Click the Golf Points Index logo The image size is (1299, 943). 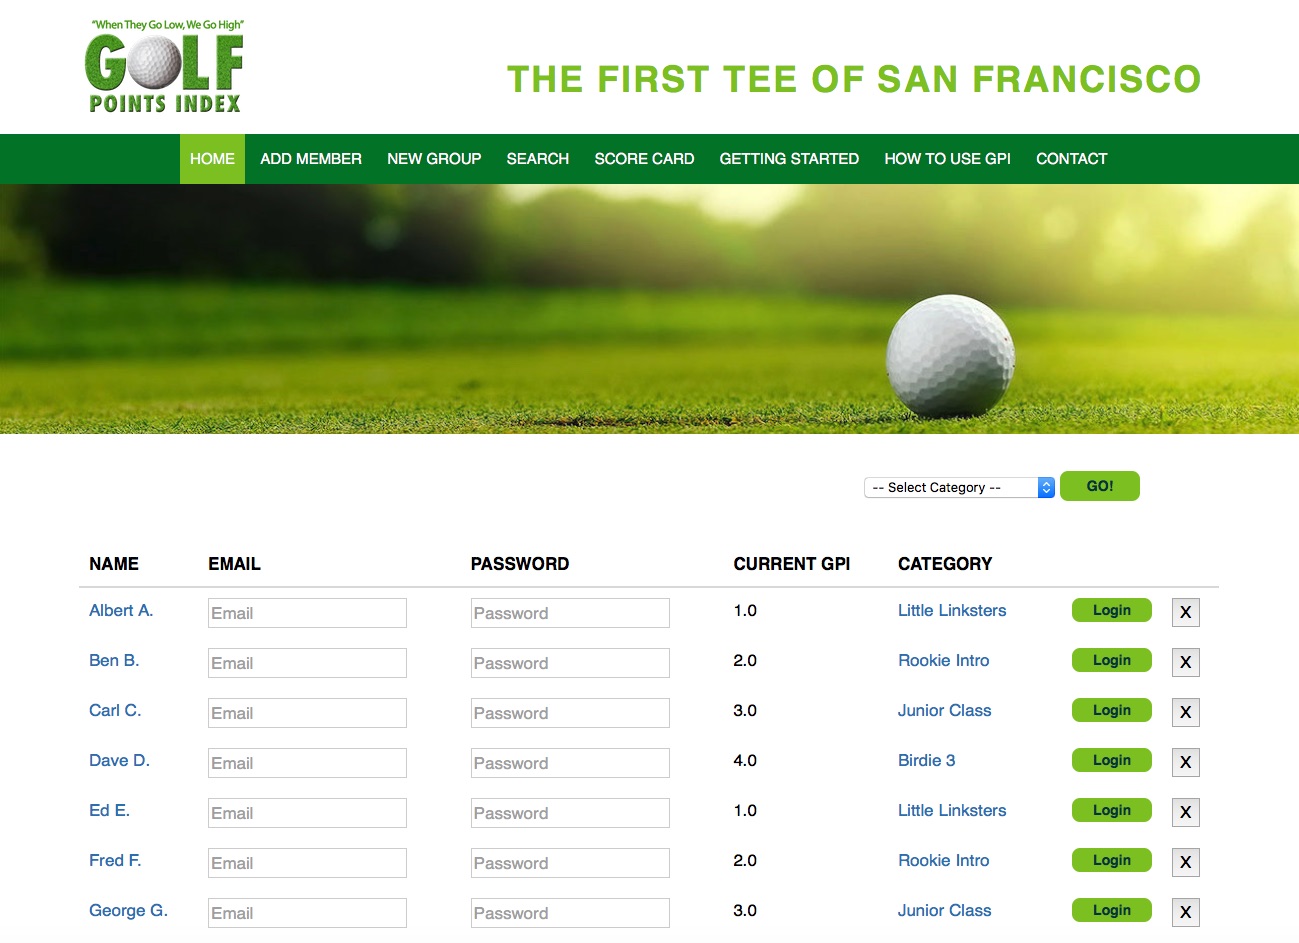point(165,66)
